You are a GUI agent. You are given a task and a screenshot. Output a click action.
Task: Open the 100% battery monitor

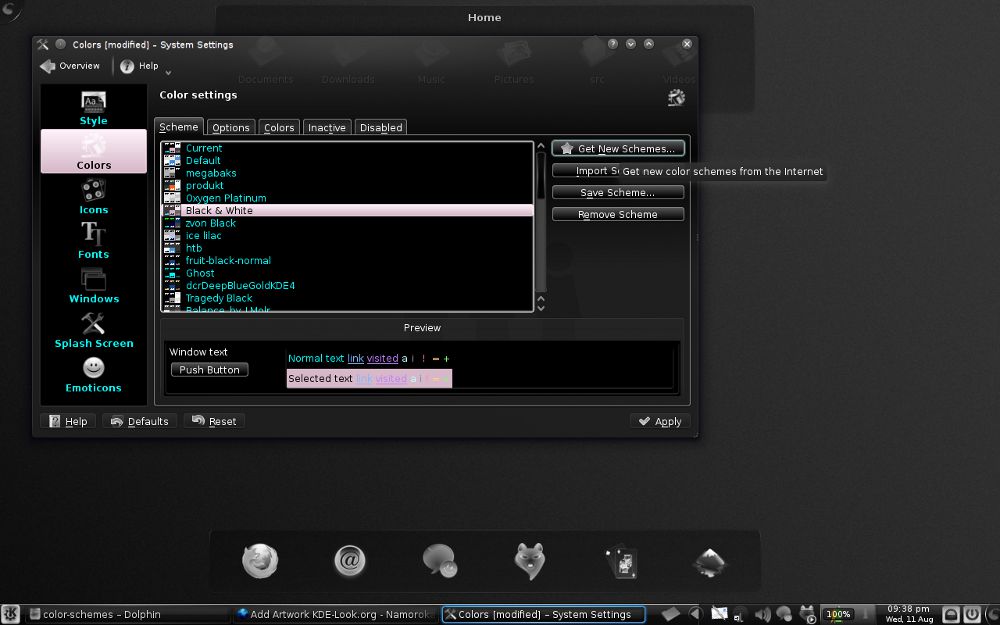tap(837, 614)
